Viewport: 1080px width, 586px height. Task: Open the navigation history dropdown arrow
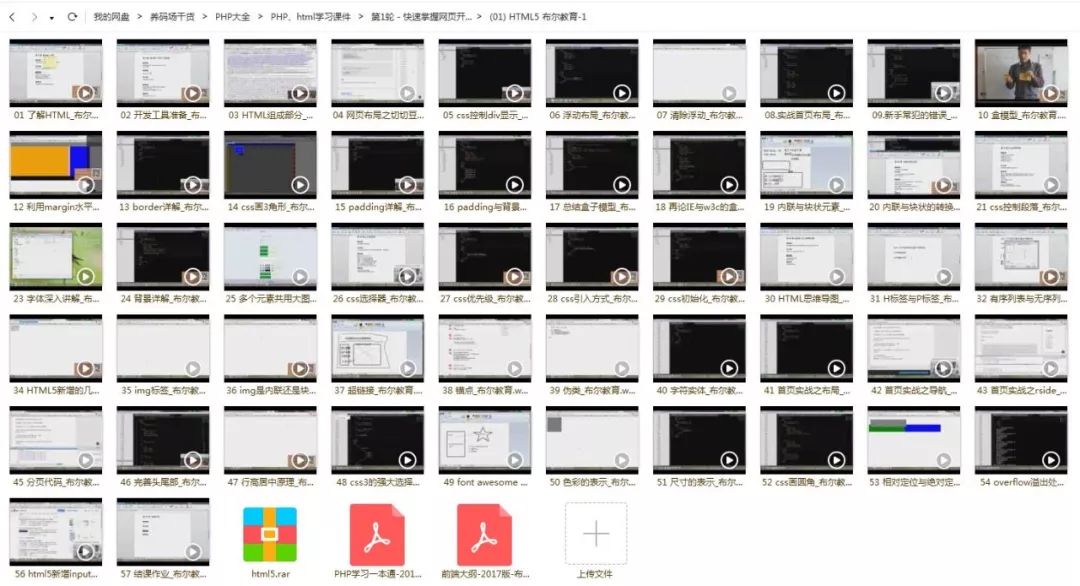[x=52, y=17]
